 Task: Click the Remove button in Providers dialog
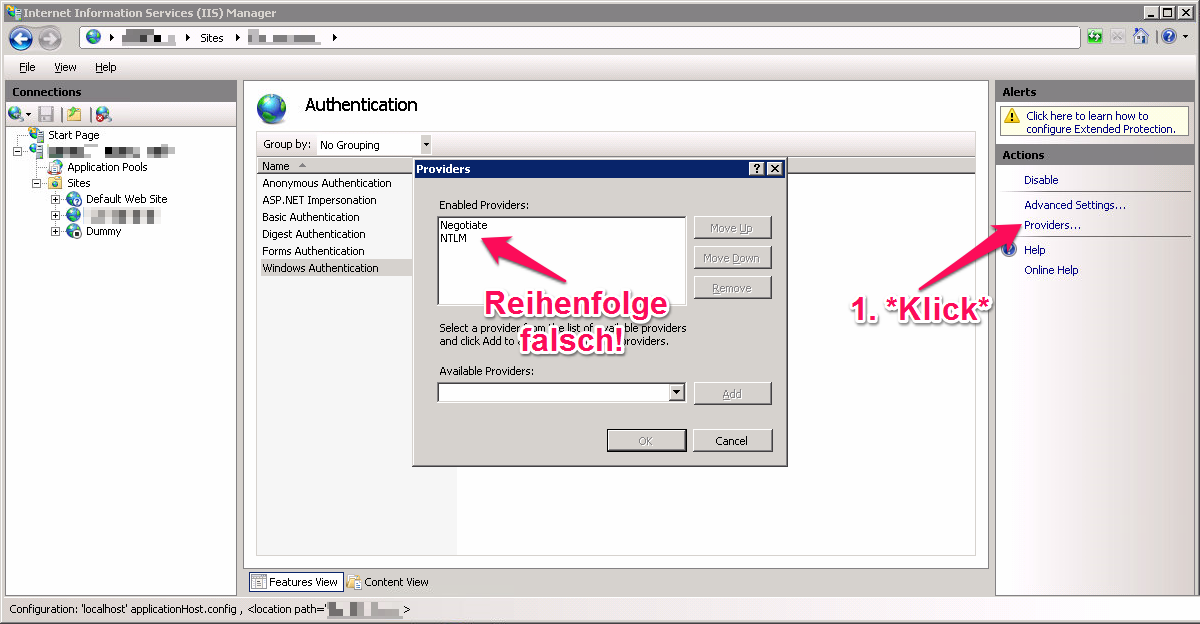click(732, 288)
